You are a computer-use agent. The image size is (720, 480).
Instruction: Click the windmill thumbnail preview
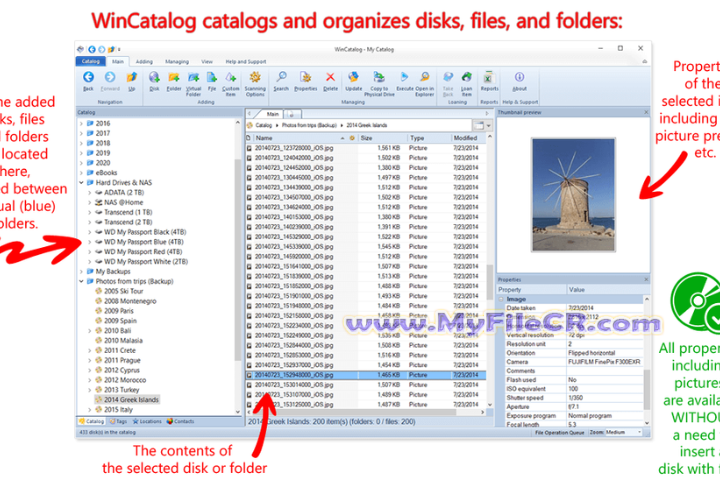point(573,195)
